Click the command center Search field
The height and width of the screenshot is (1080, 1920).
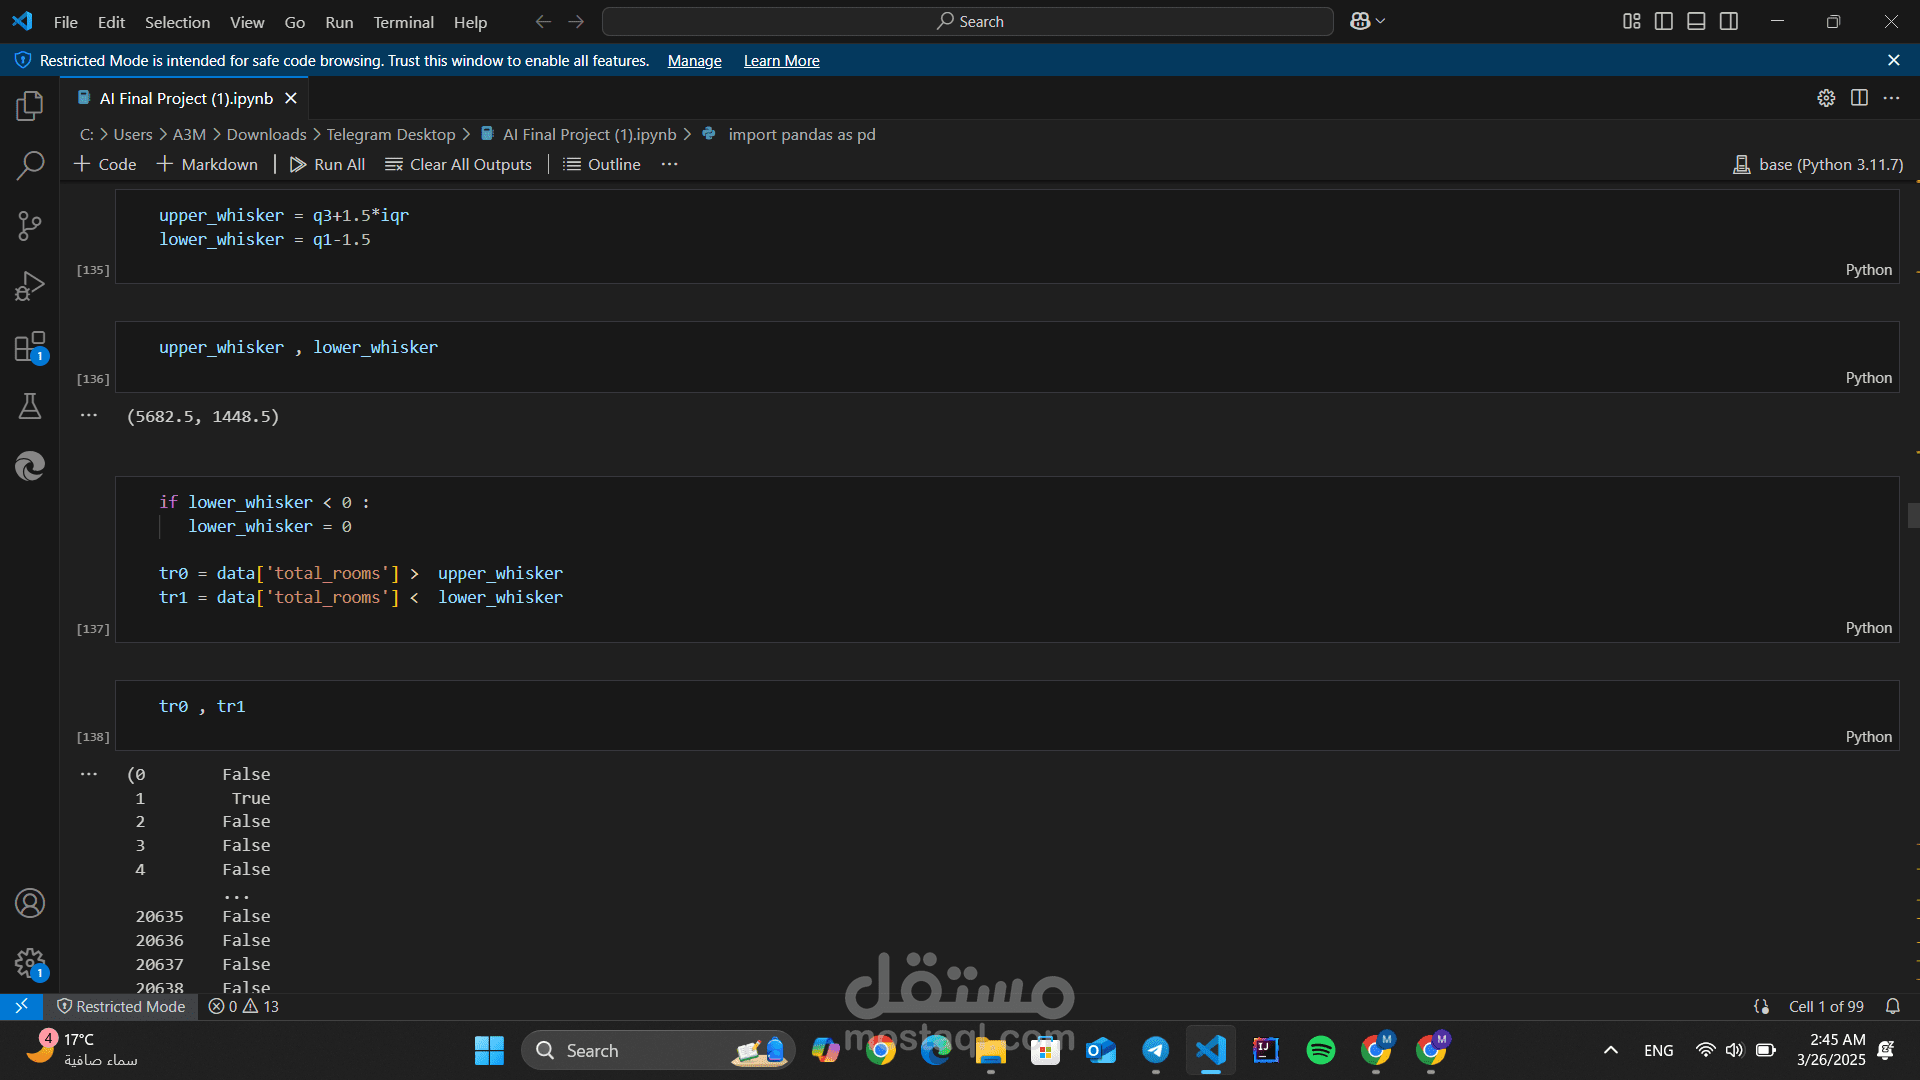pyautogui.click(x=968, y=21)
